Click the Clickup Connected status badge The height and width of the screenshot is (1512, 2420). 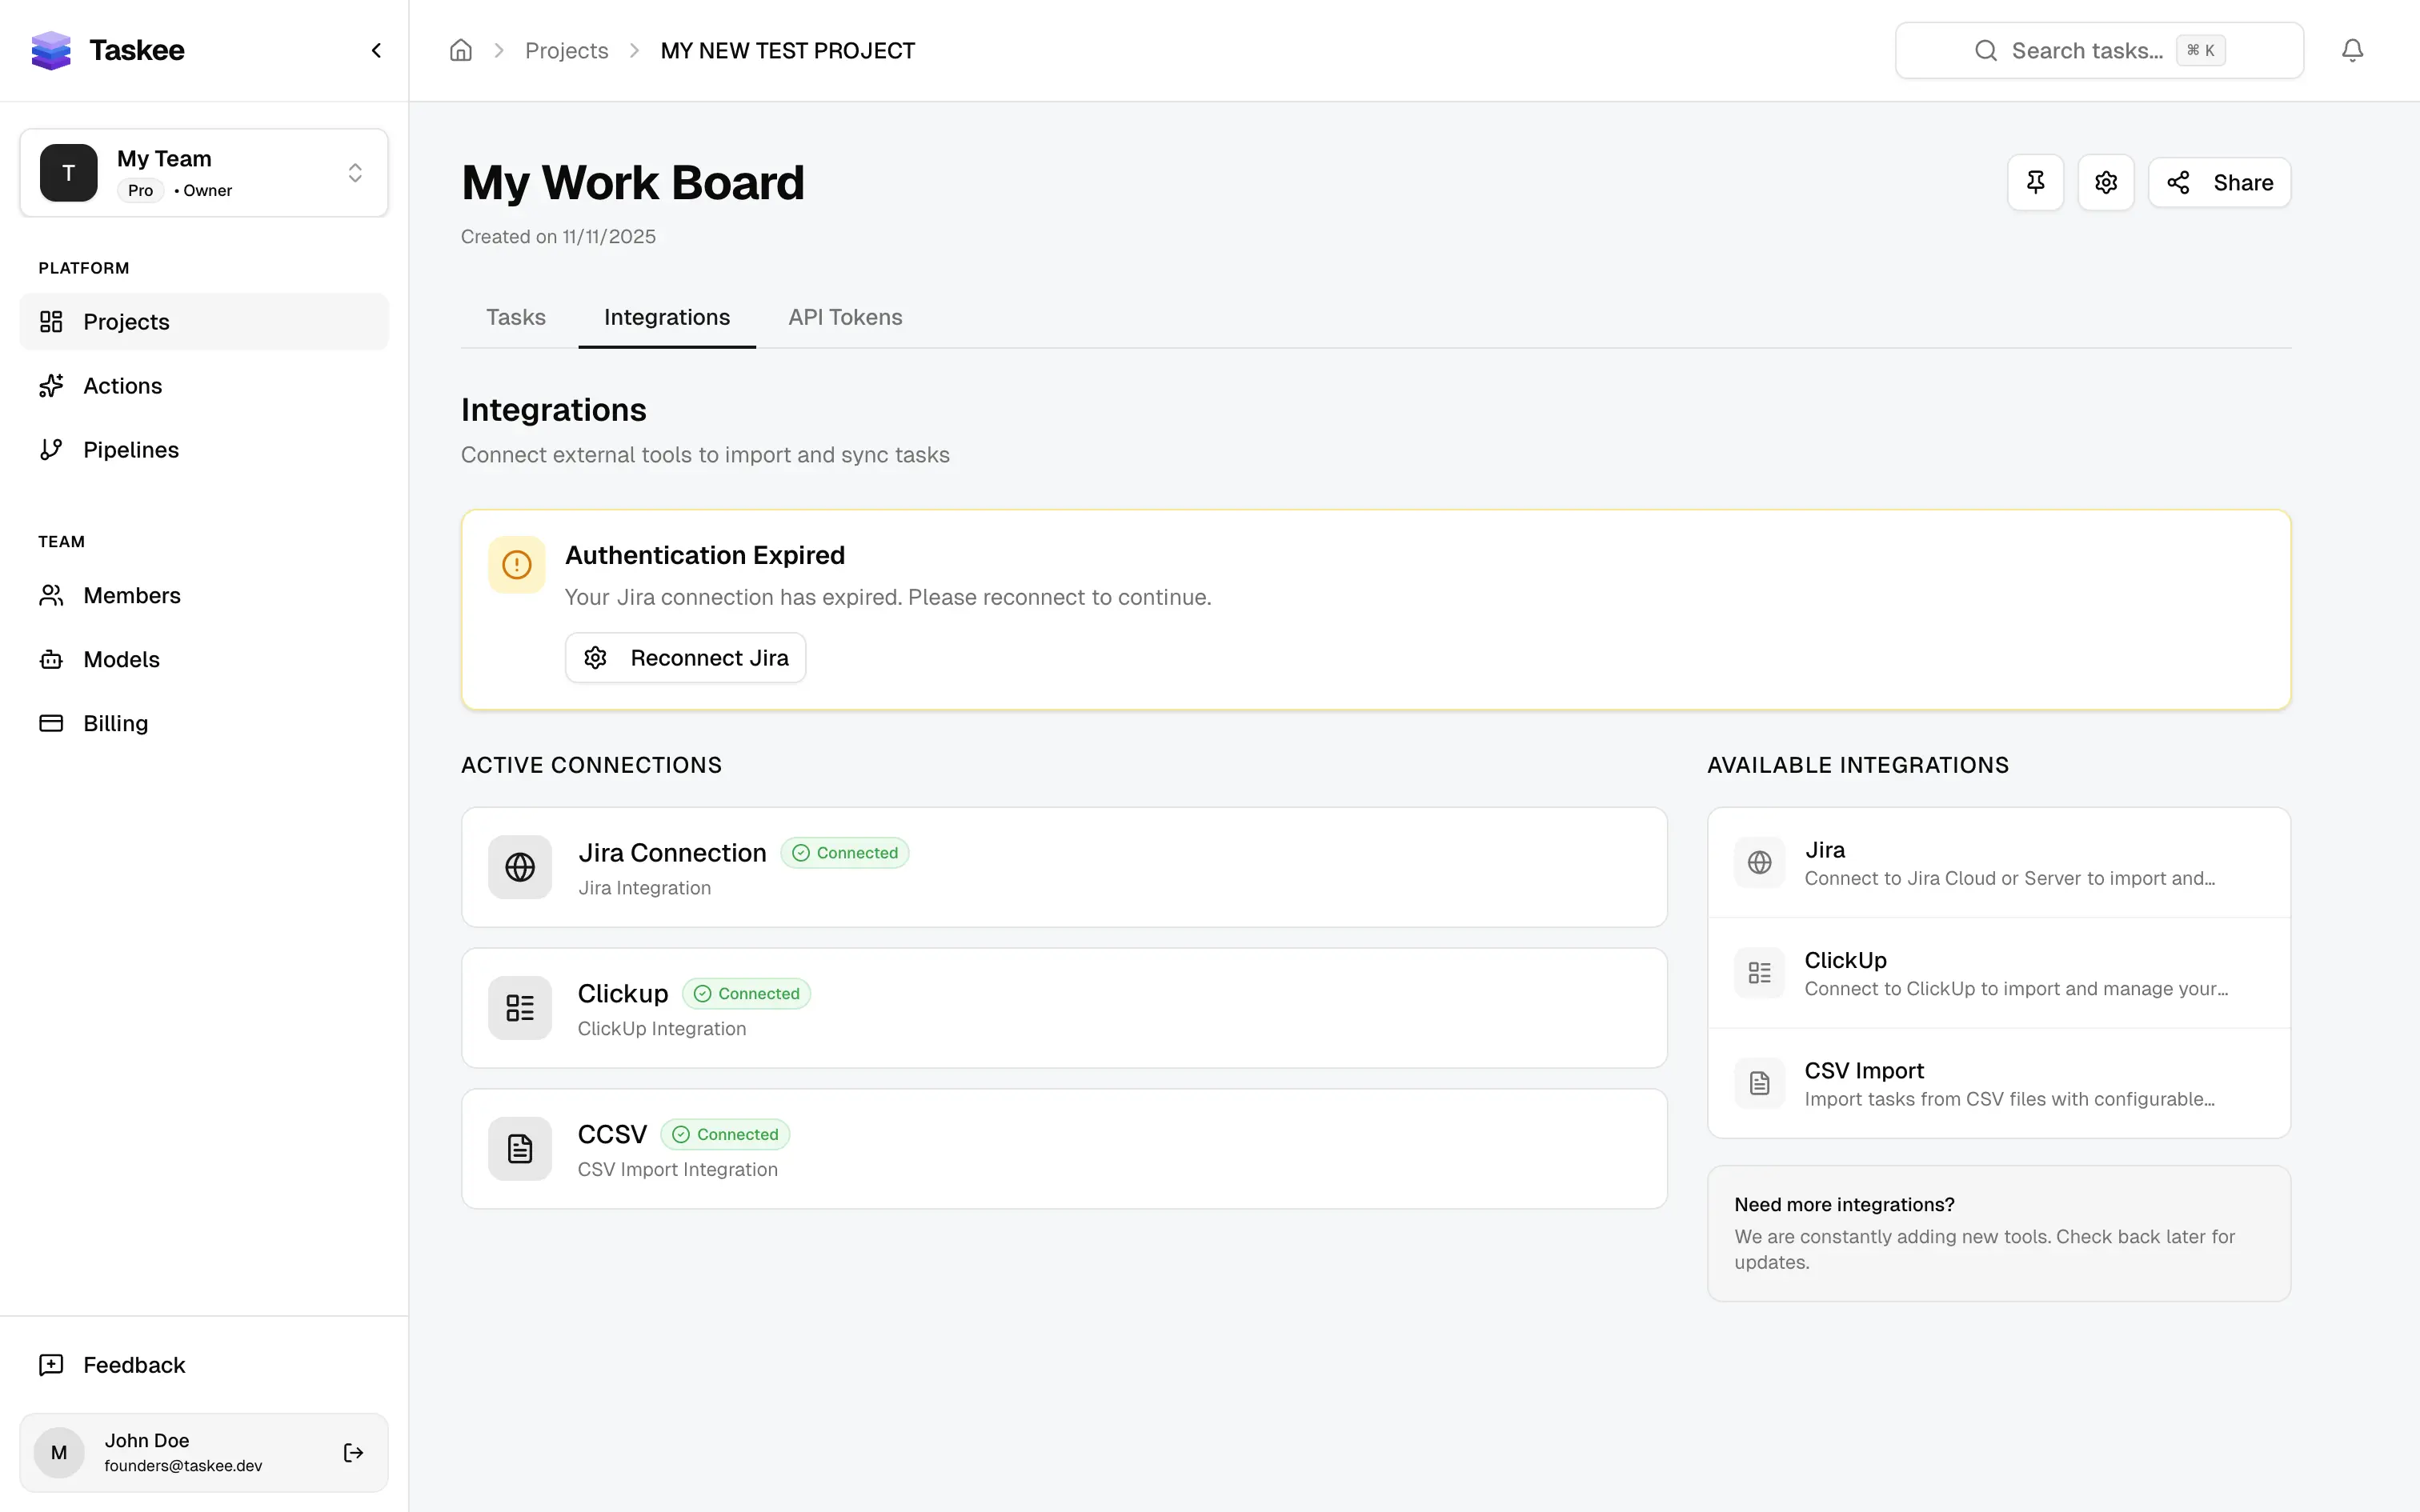click(x=747, y=992)
